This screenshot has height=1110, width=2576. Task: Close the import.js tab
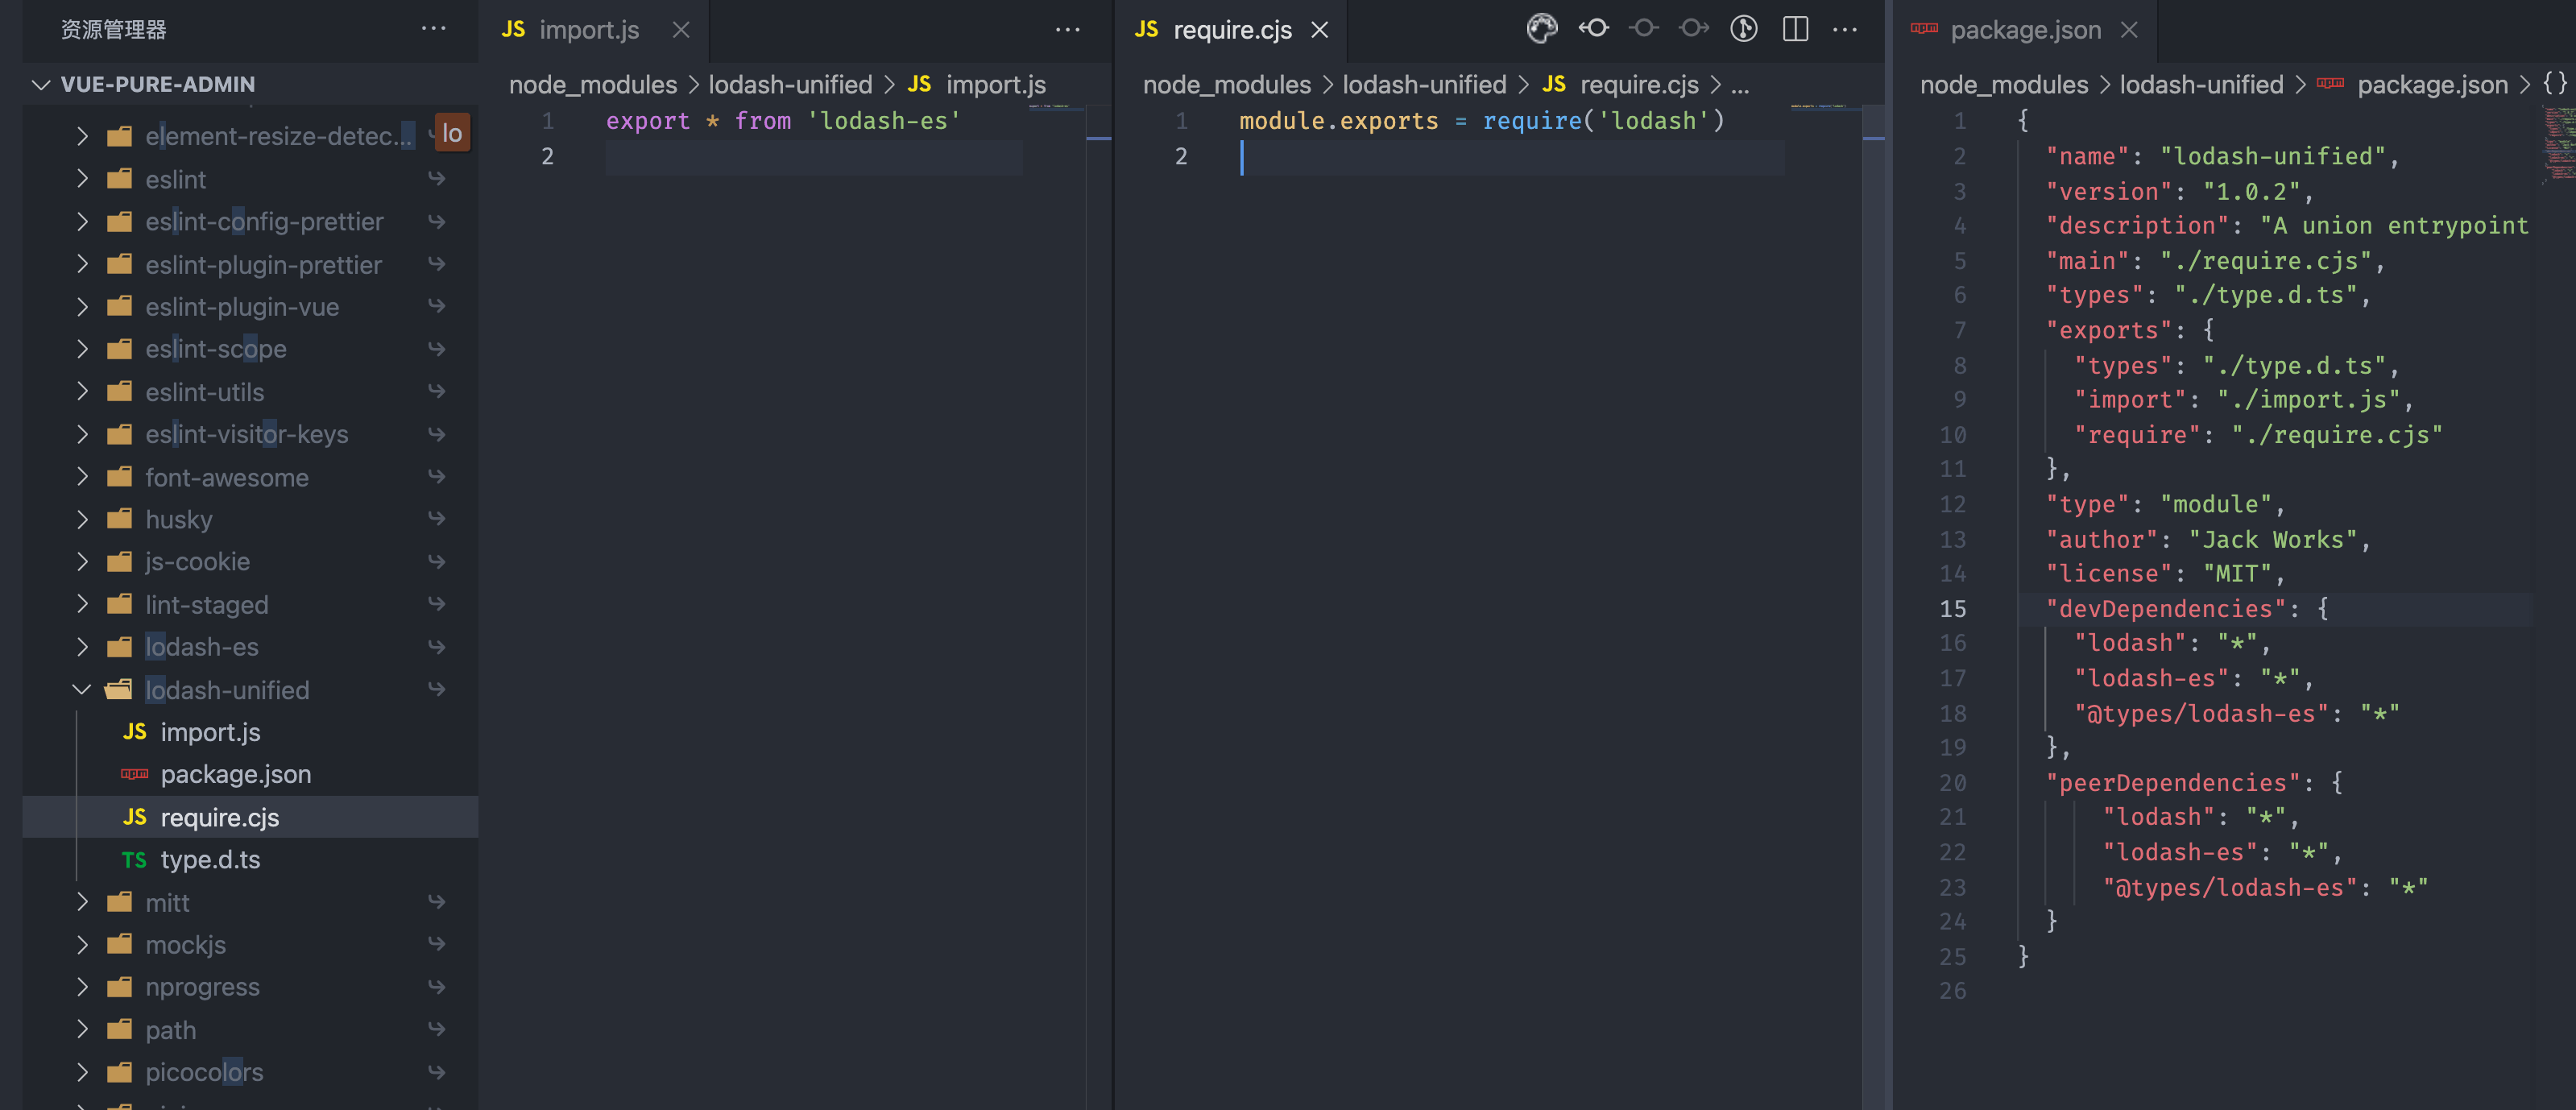coord(681,29)
